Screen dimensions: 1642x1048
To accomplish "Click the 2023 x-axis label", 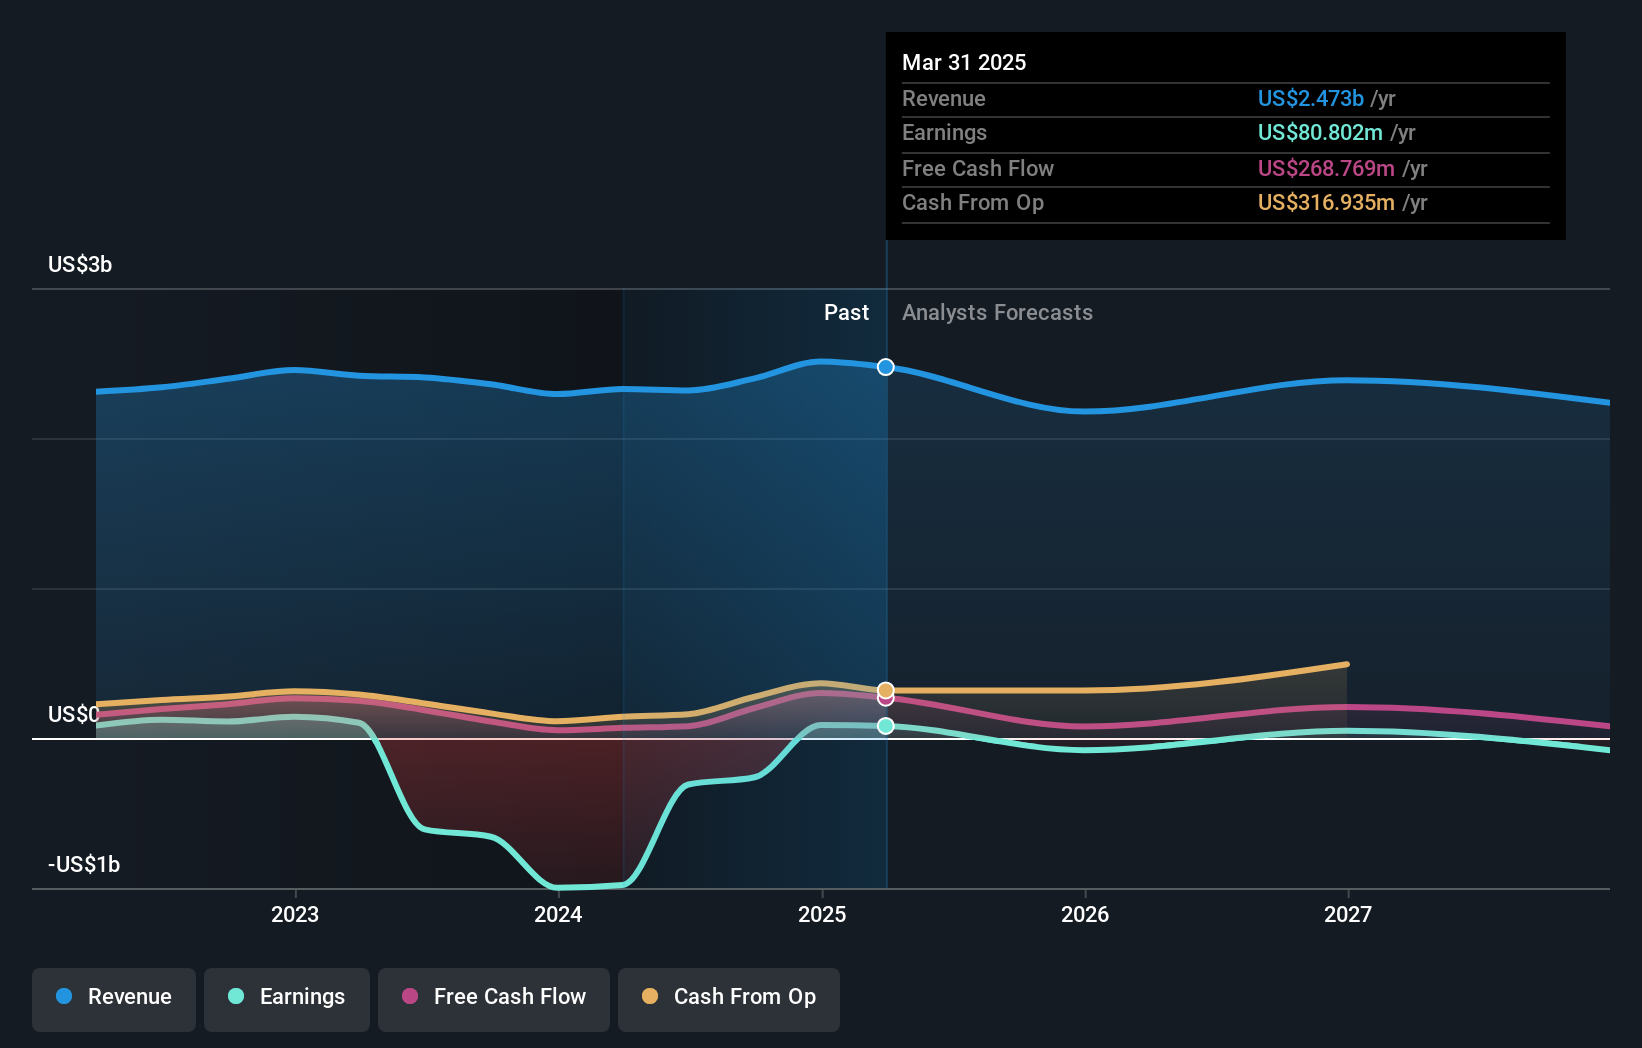I will tap(295, 914).
